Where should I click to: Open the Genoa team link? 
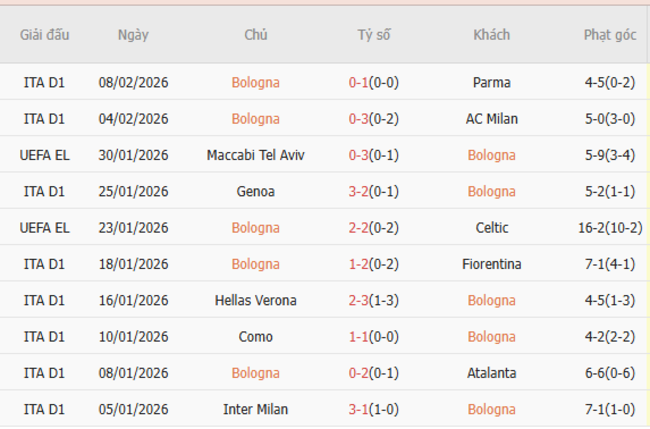256,191
